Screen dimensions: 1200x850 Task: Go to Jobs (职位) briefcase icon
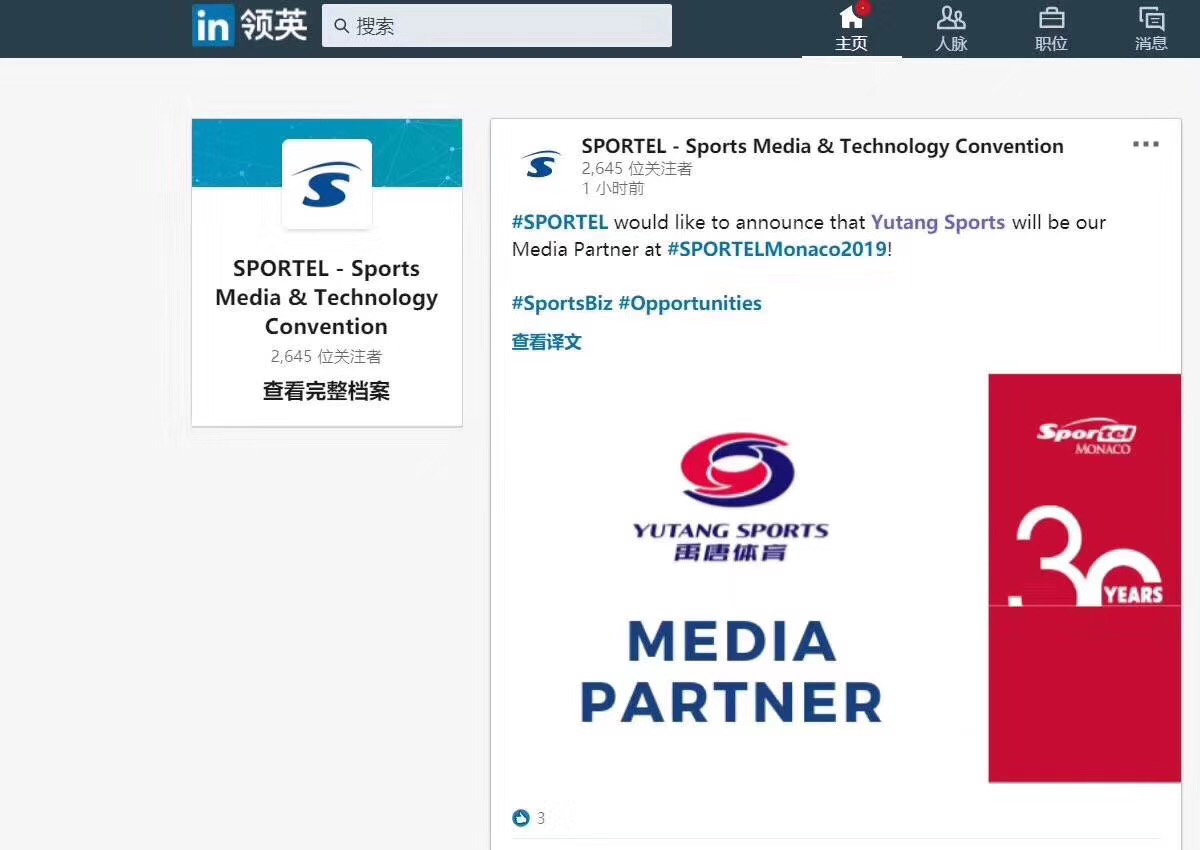coord(1051,28)
